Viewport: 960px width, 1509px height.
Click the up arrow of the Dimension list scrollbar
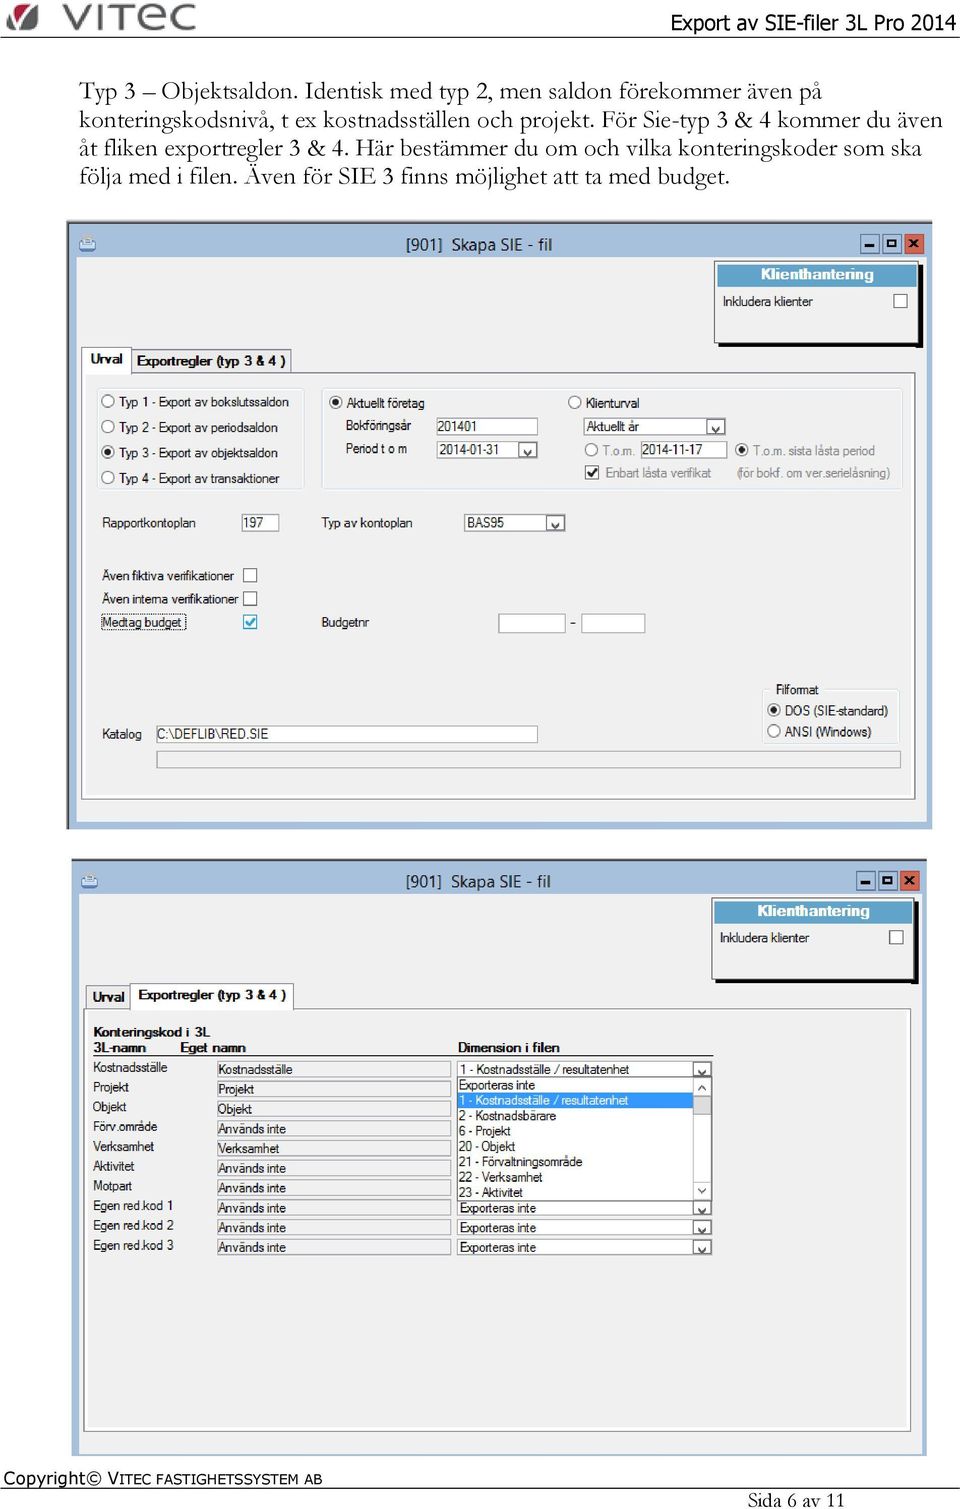[702, 1086]
